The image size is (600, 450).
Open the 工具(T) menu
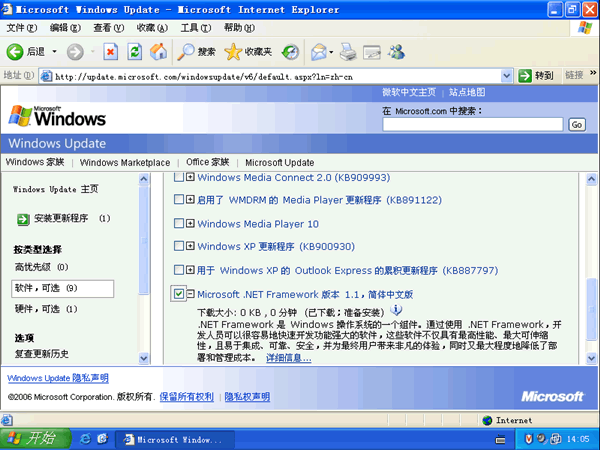click(196, 28)
